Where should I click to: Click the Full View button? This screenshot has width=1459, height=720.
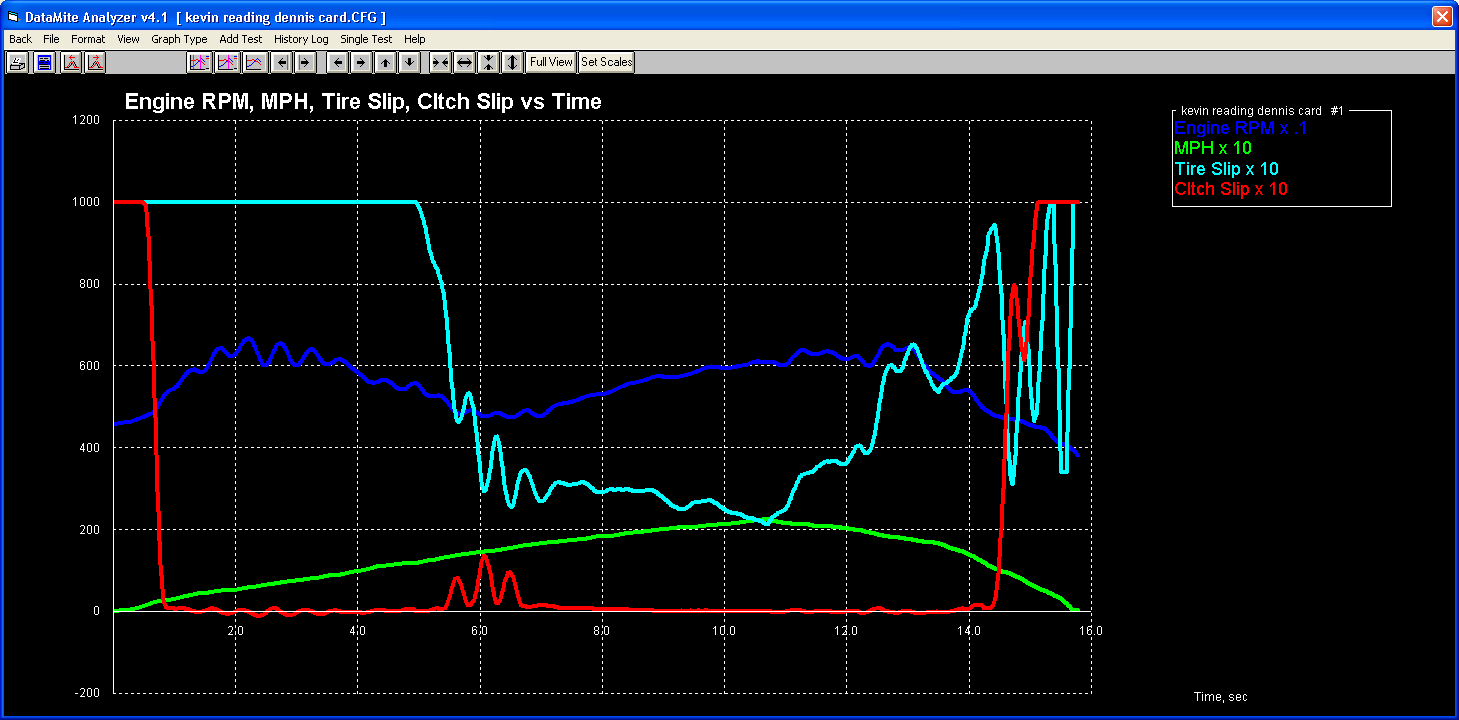click(x=551, y=62)
